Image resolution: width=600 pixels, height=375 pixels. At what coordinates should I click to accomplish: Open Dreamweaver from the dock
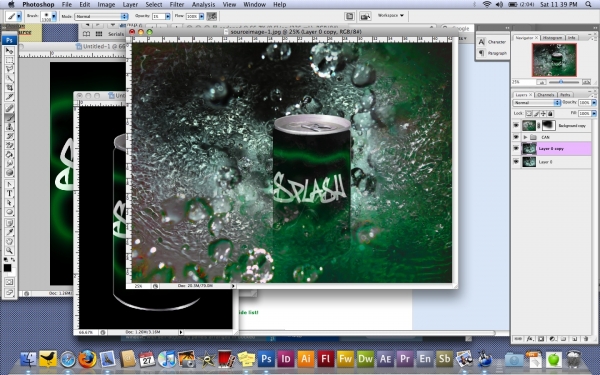point(365,359)
